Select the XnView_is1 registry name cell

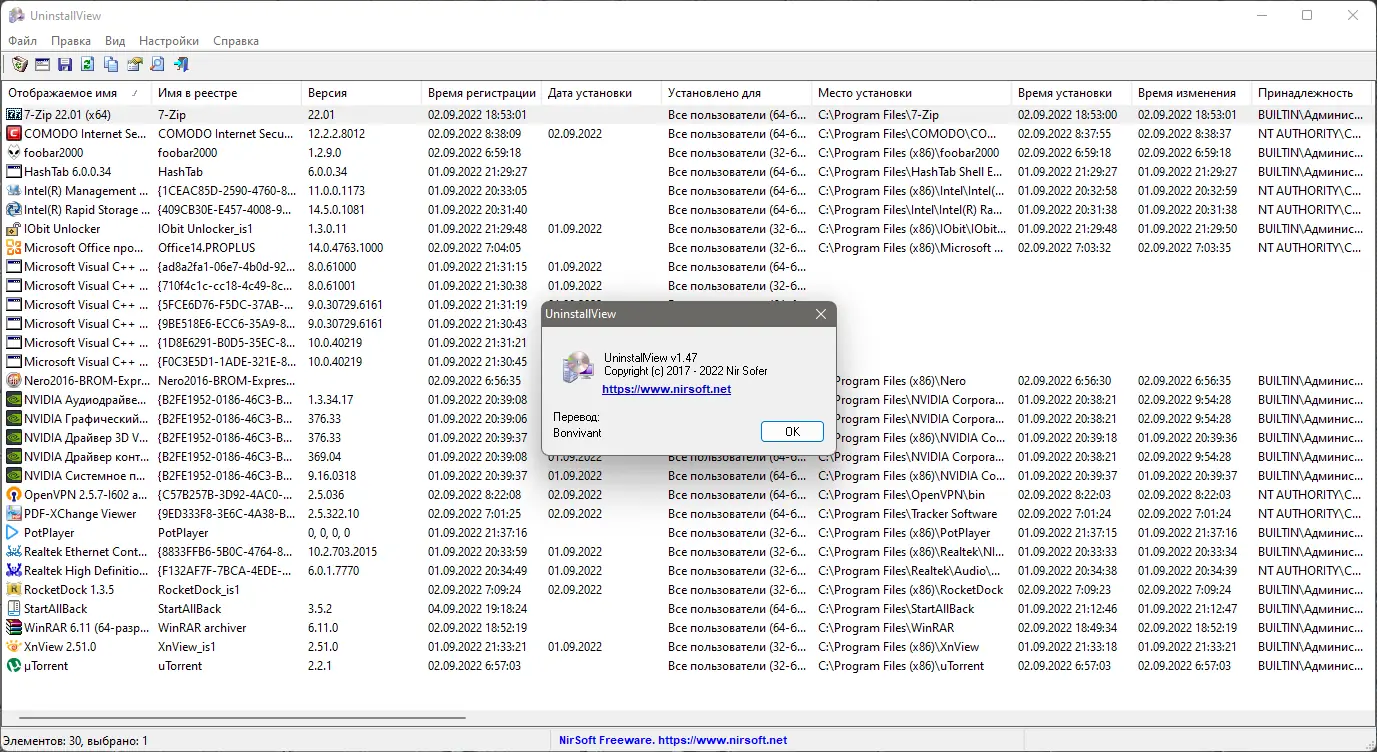[x=187, y=647]
